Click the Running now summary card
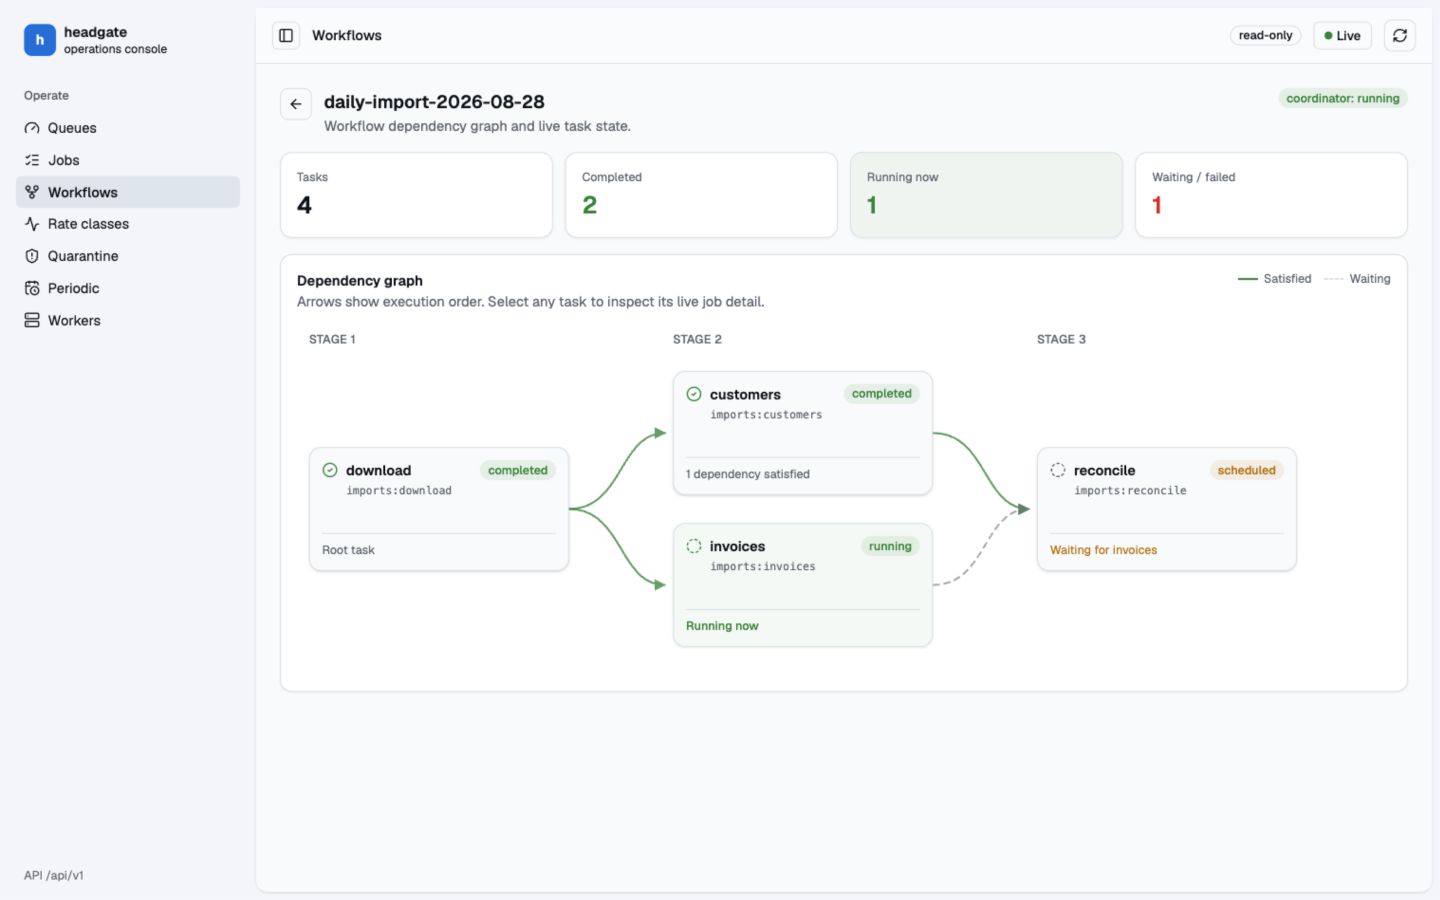1440x900 pixels. [x=986, y=195]
